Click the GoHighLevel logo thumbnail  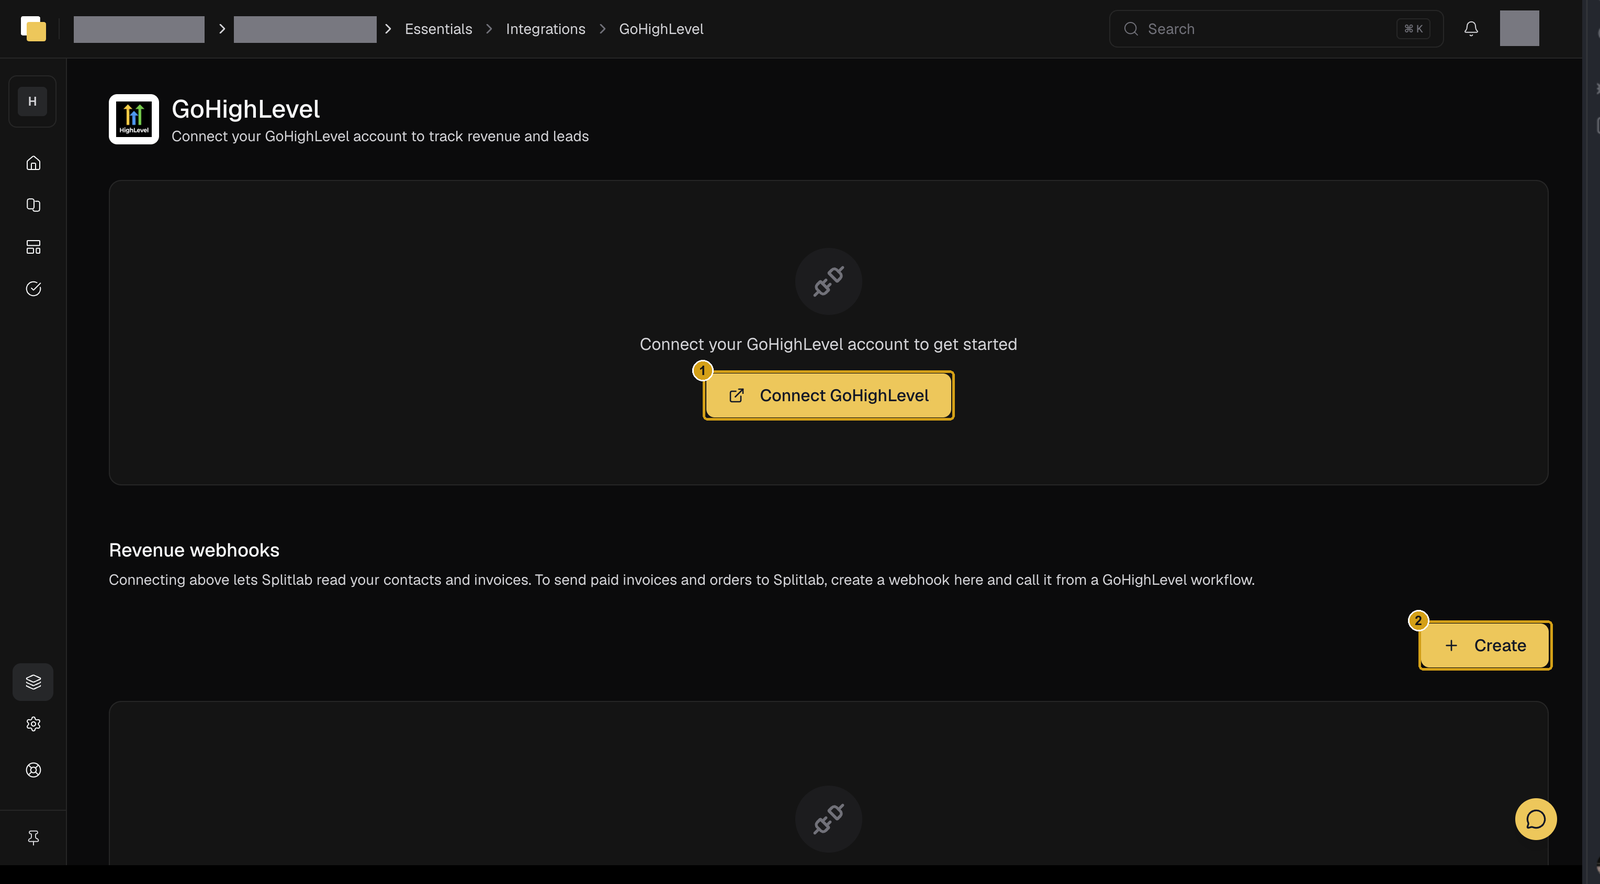coord(134,119)
